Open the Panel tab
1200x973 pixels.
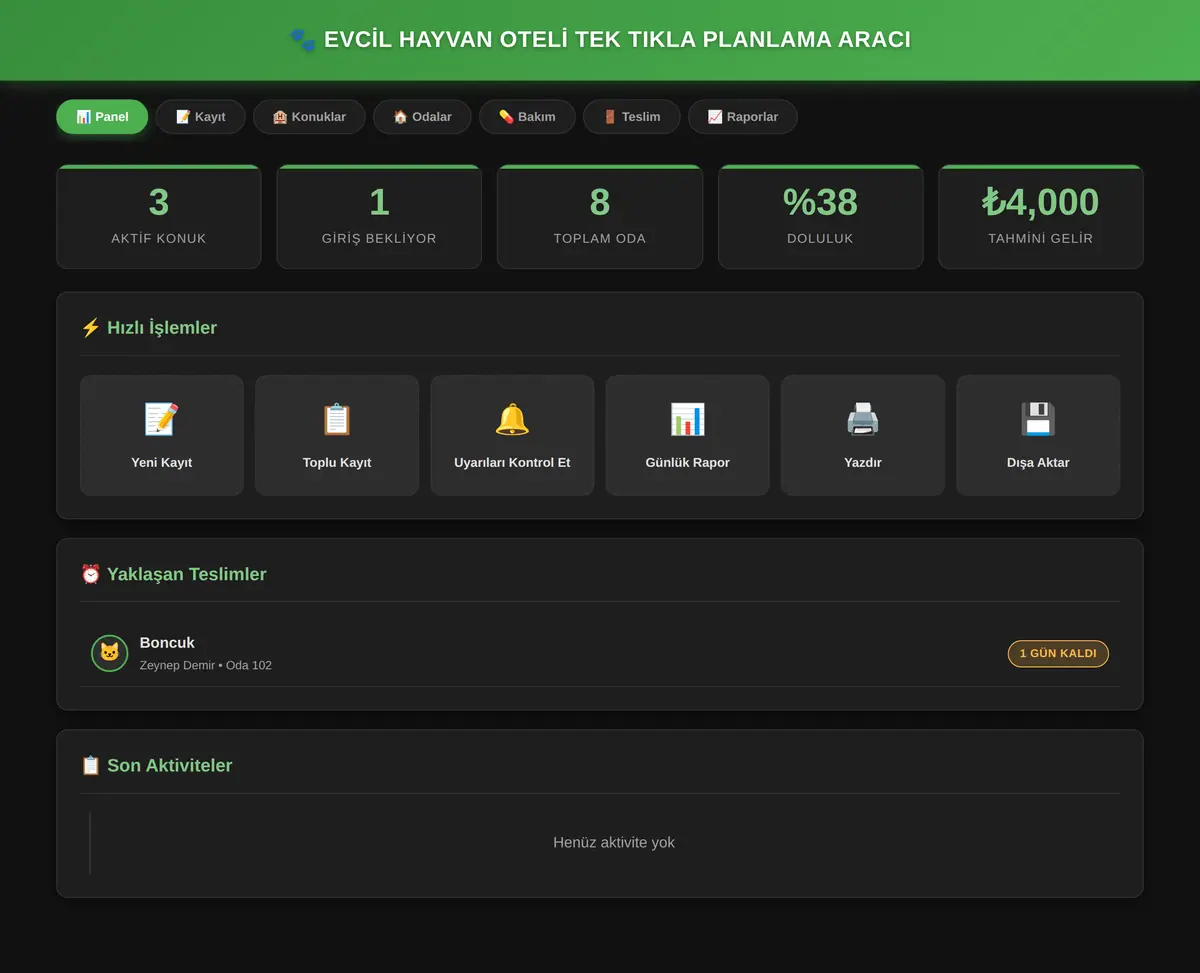(102, 117)
